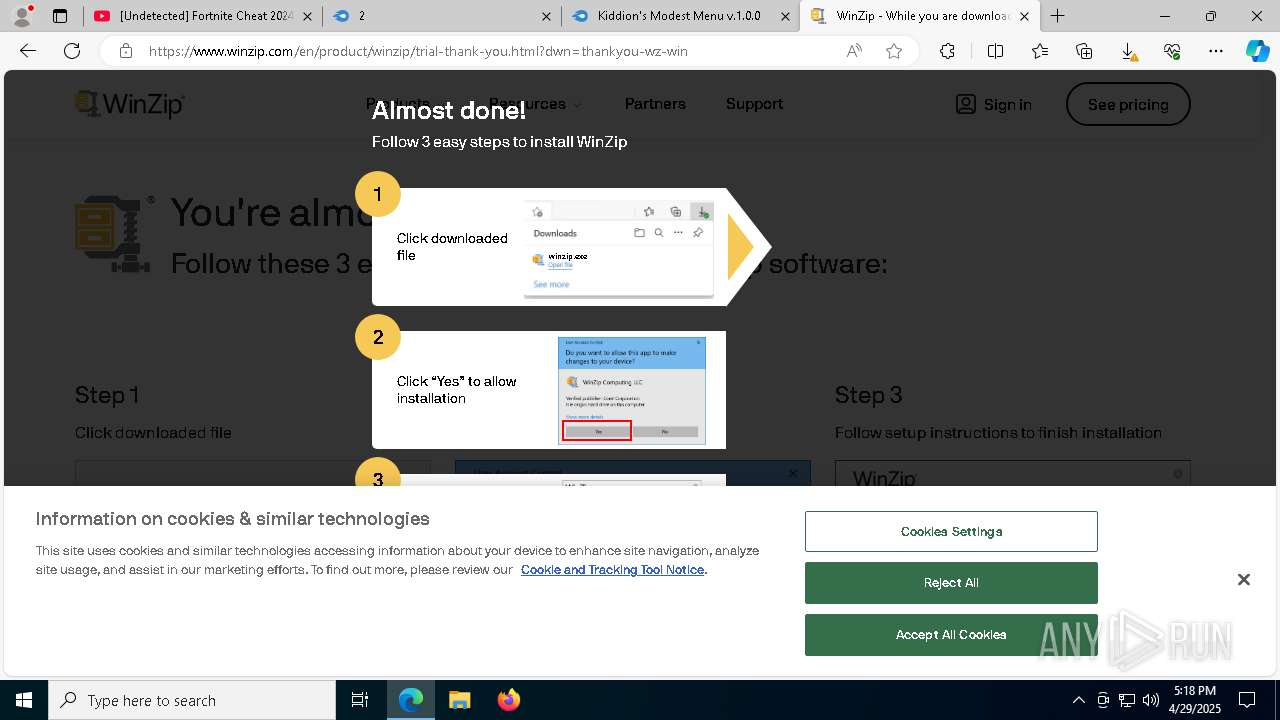The width and height of the screenshot is (1280, 720).
Task: Open the volume tray icon
Action: pyautogui.click(x=1151, y=700)
